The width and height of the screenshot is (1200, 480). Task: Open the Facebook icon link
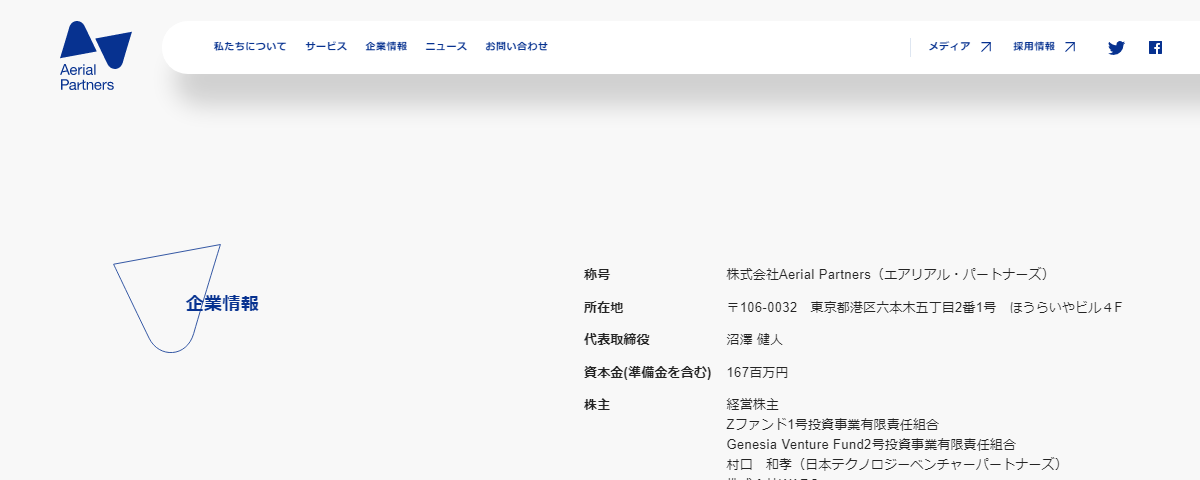coord(1155,47)
